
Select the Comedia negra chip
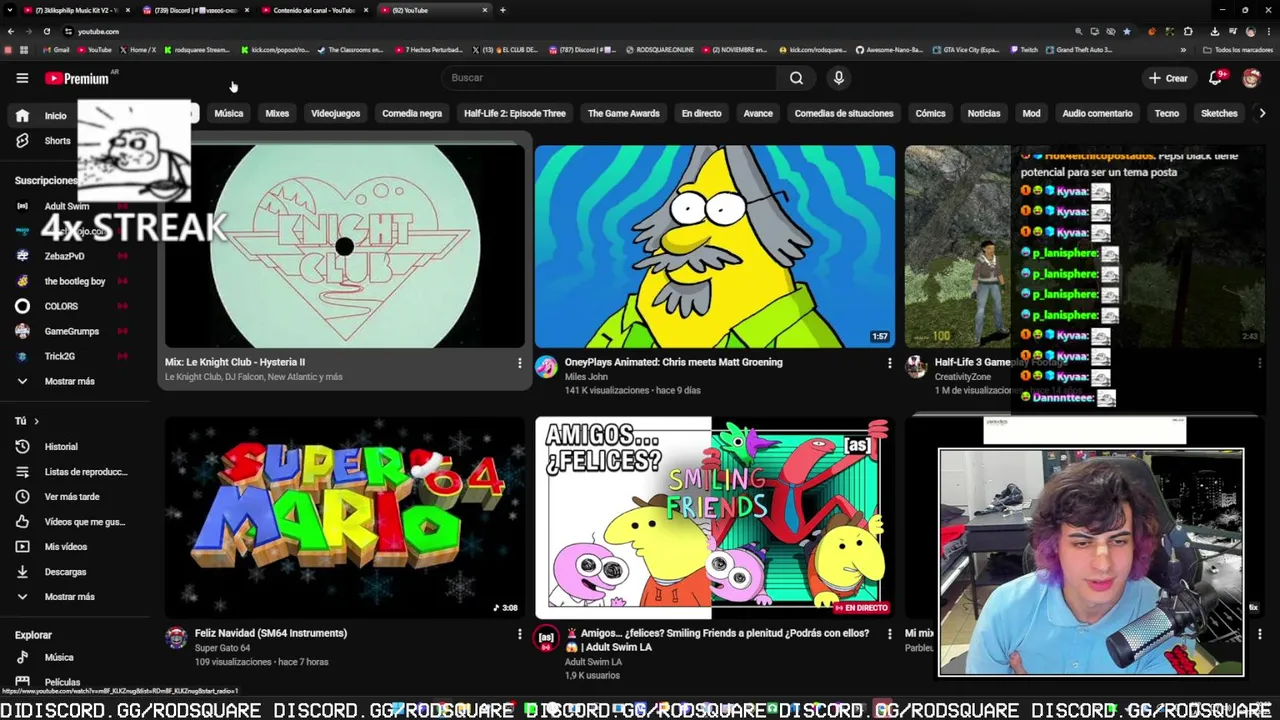[412, 113]
